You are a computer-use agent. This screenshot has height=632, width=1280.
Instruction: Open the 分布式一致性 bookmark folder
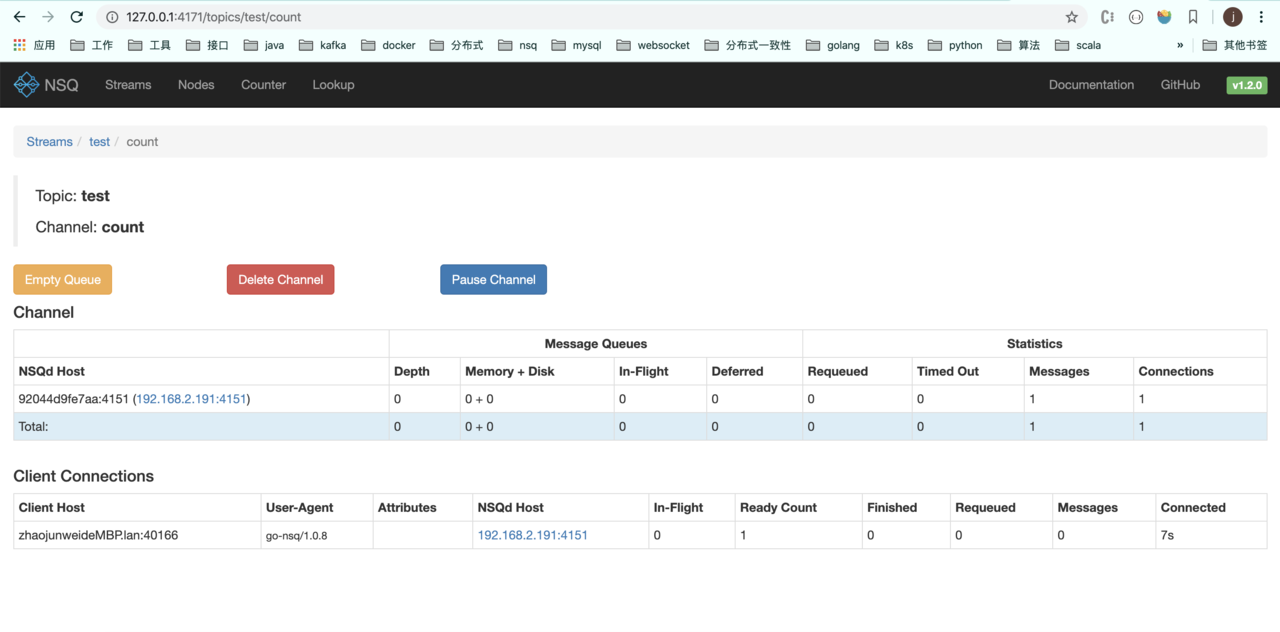click(747, 45)
